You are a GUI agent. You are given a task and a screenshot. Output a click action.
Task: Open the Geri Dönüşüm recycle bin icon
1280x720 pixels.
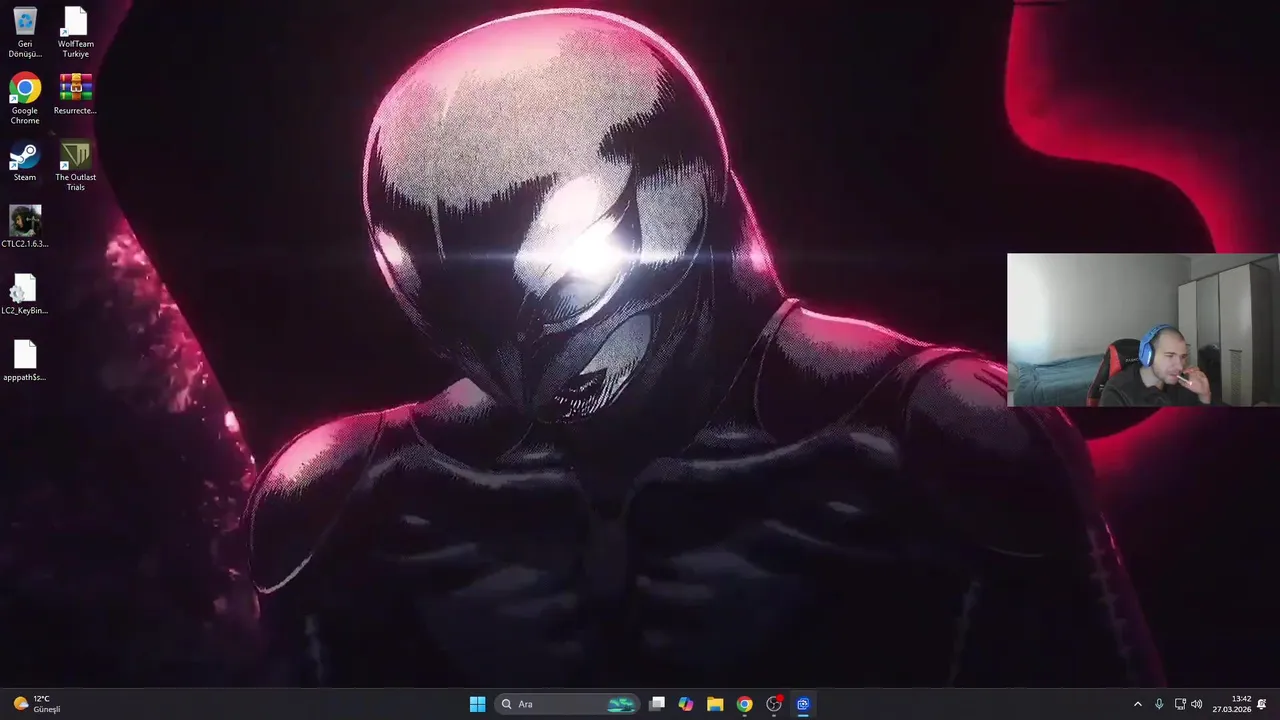click(x=25, y=32)
